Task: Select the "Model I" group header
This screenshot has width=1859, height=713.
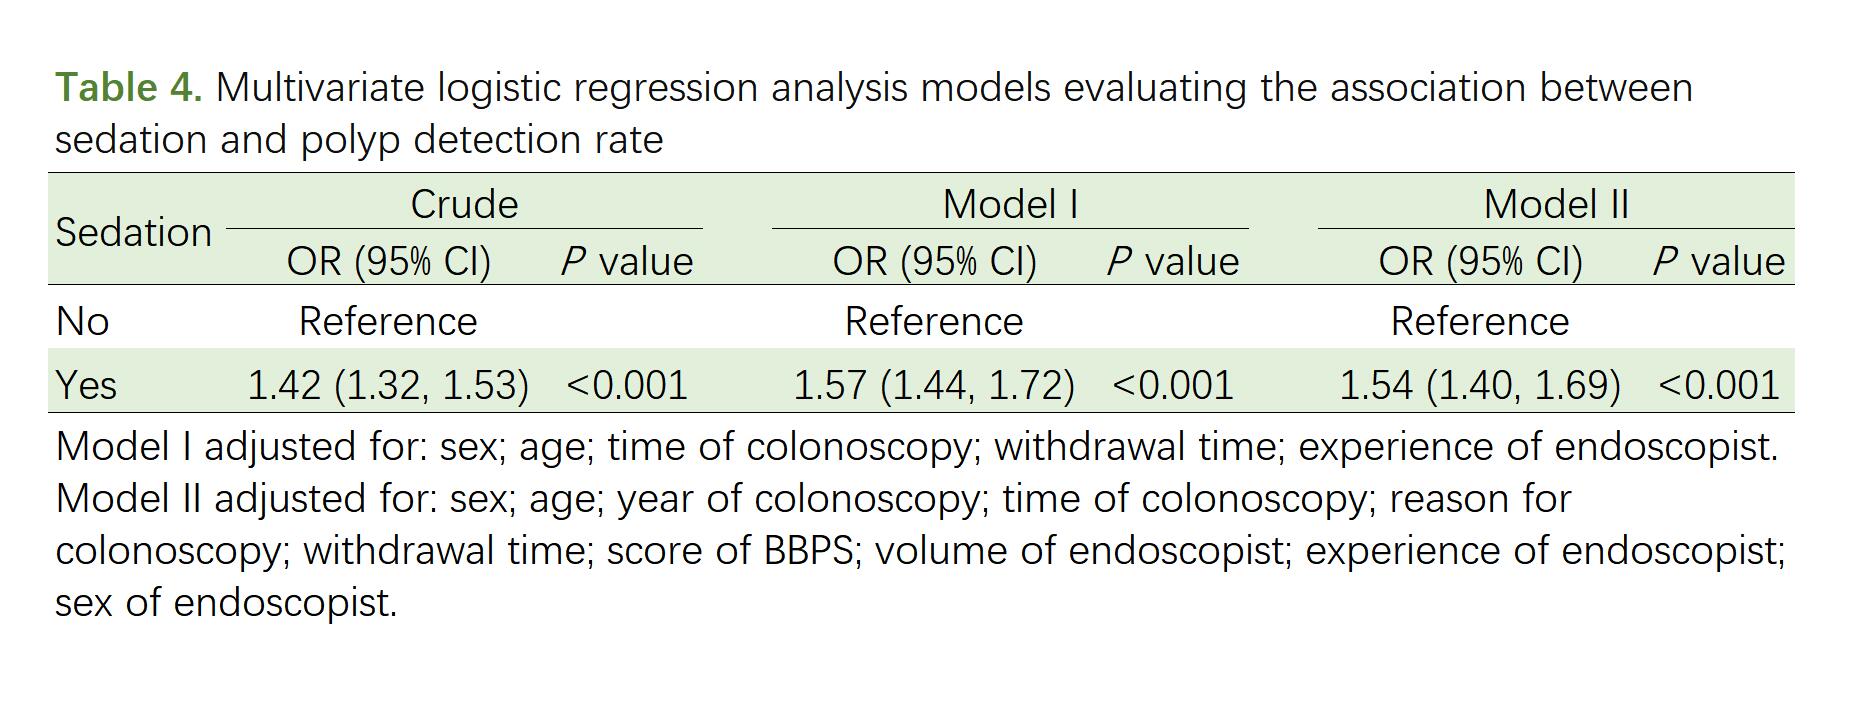Action: (x=1010, y=204)
